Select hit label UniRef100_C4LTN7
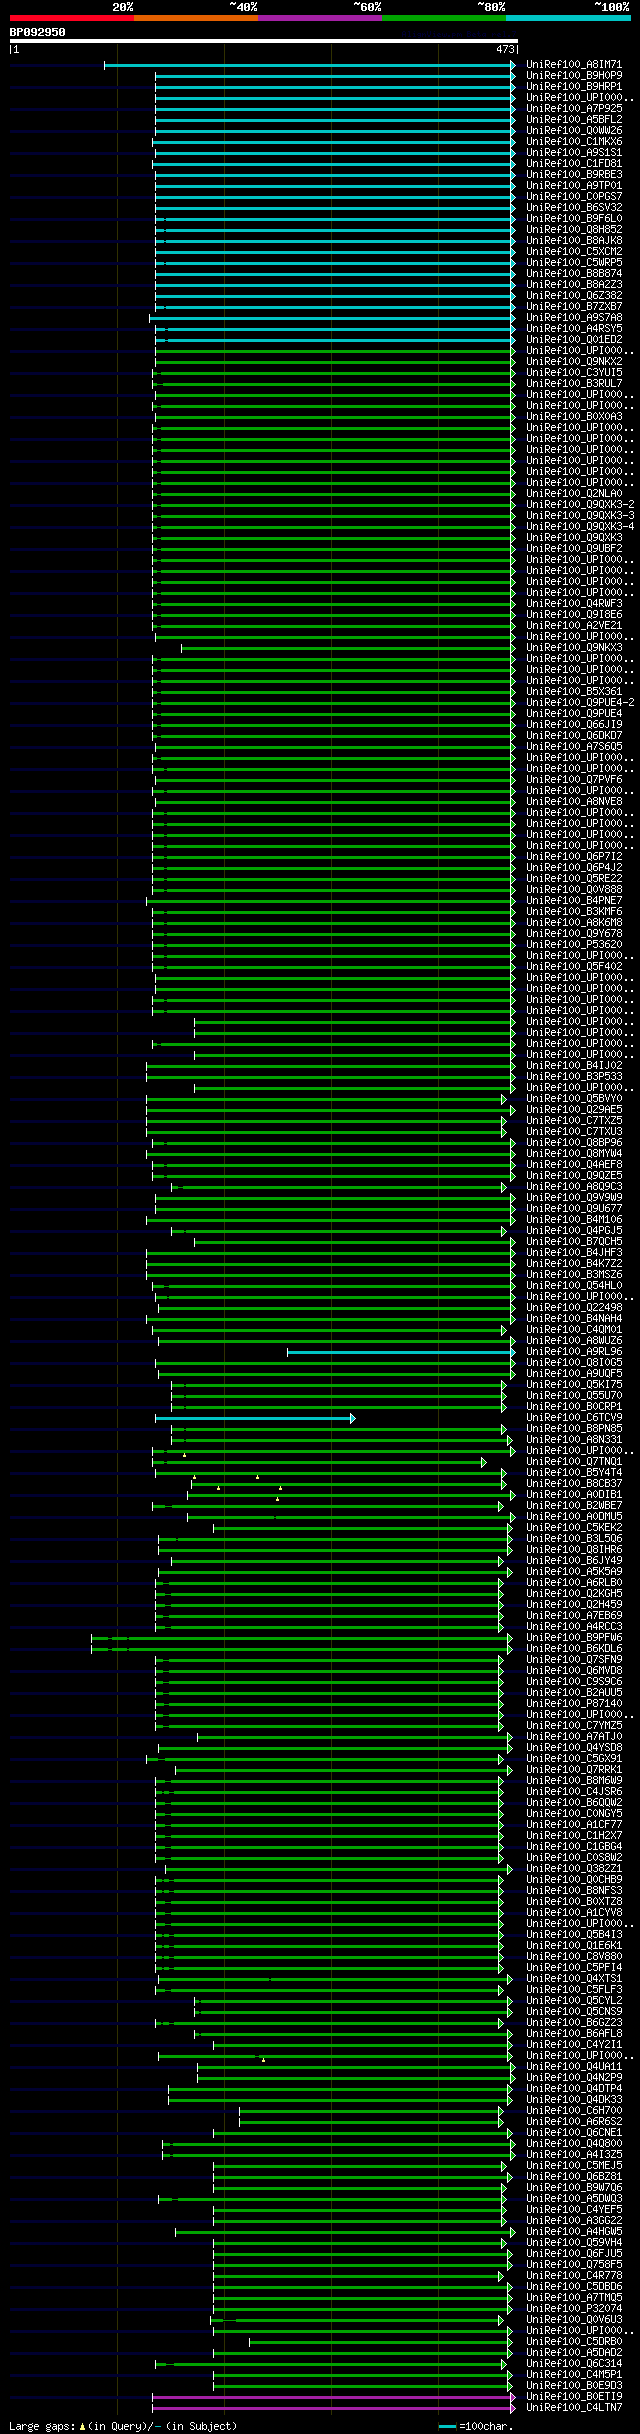This screenshot has height=2434, width=640. tap(574, 2407)
